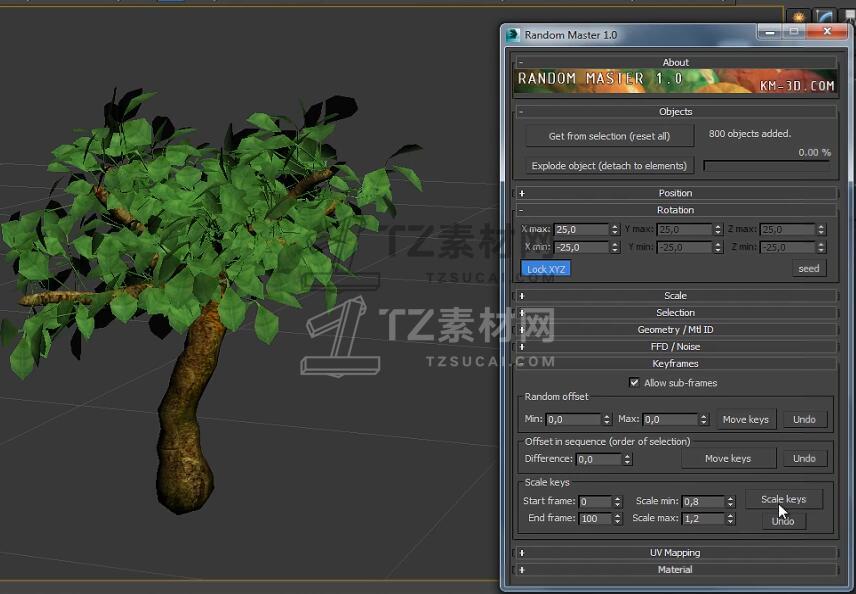Expand the Geometry / Mtl ID rollout
Image resolution: width=856 pixels, height=594 pixels.
675,330
